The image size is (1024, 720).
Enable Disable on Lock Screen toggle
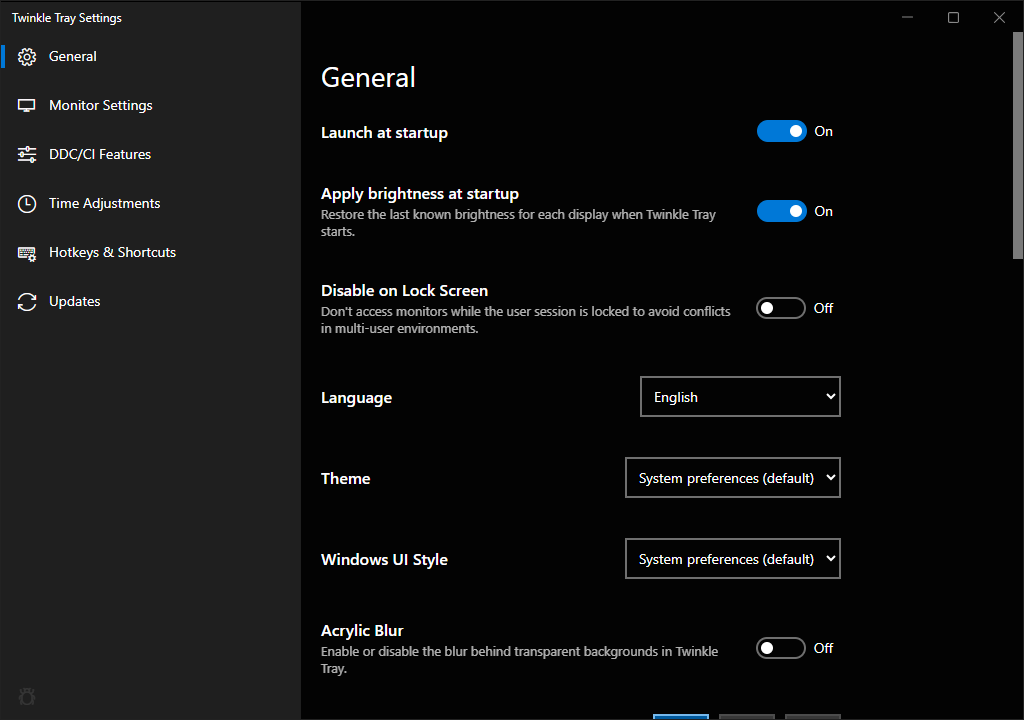[x=781, y=308]
